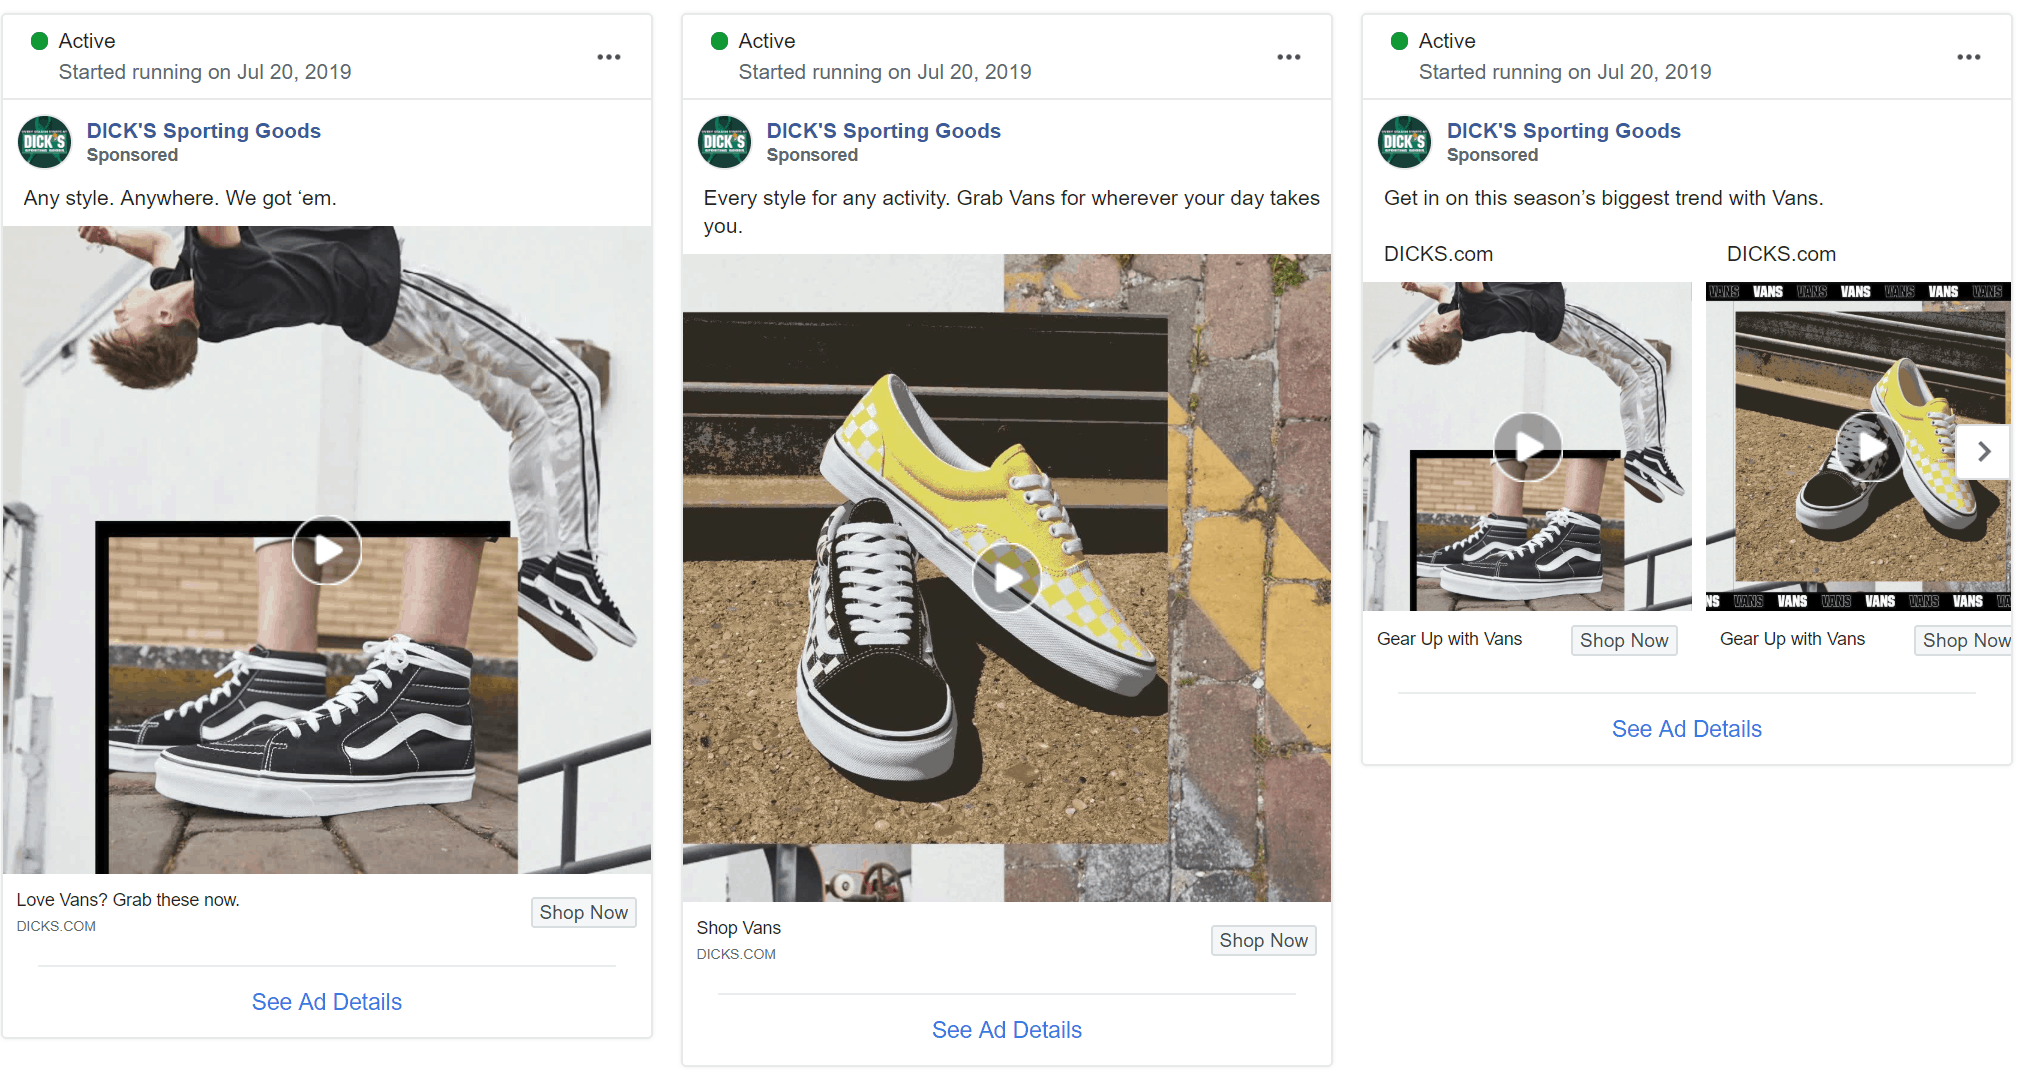The height and width of the screenshot is (1075, 2039).
Task: Click DICKS.COM under 'Shop Vans' headline
Action: pyautogui.click(x=736, y=954)
